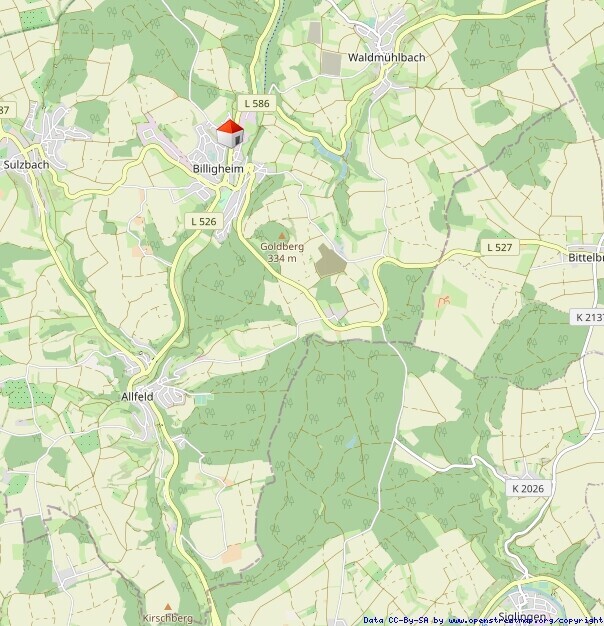This screenshot has height=626, width=604.
Task: Click the Kirschberg hill label
Action: [x=168, y=618]
